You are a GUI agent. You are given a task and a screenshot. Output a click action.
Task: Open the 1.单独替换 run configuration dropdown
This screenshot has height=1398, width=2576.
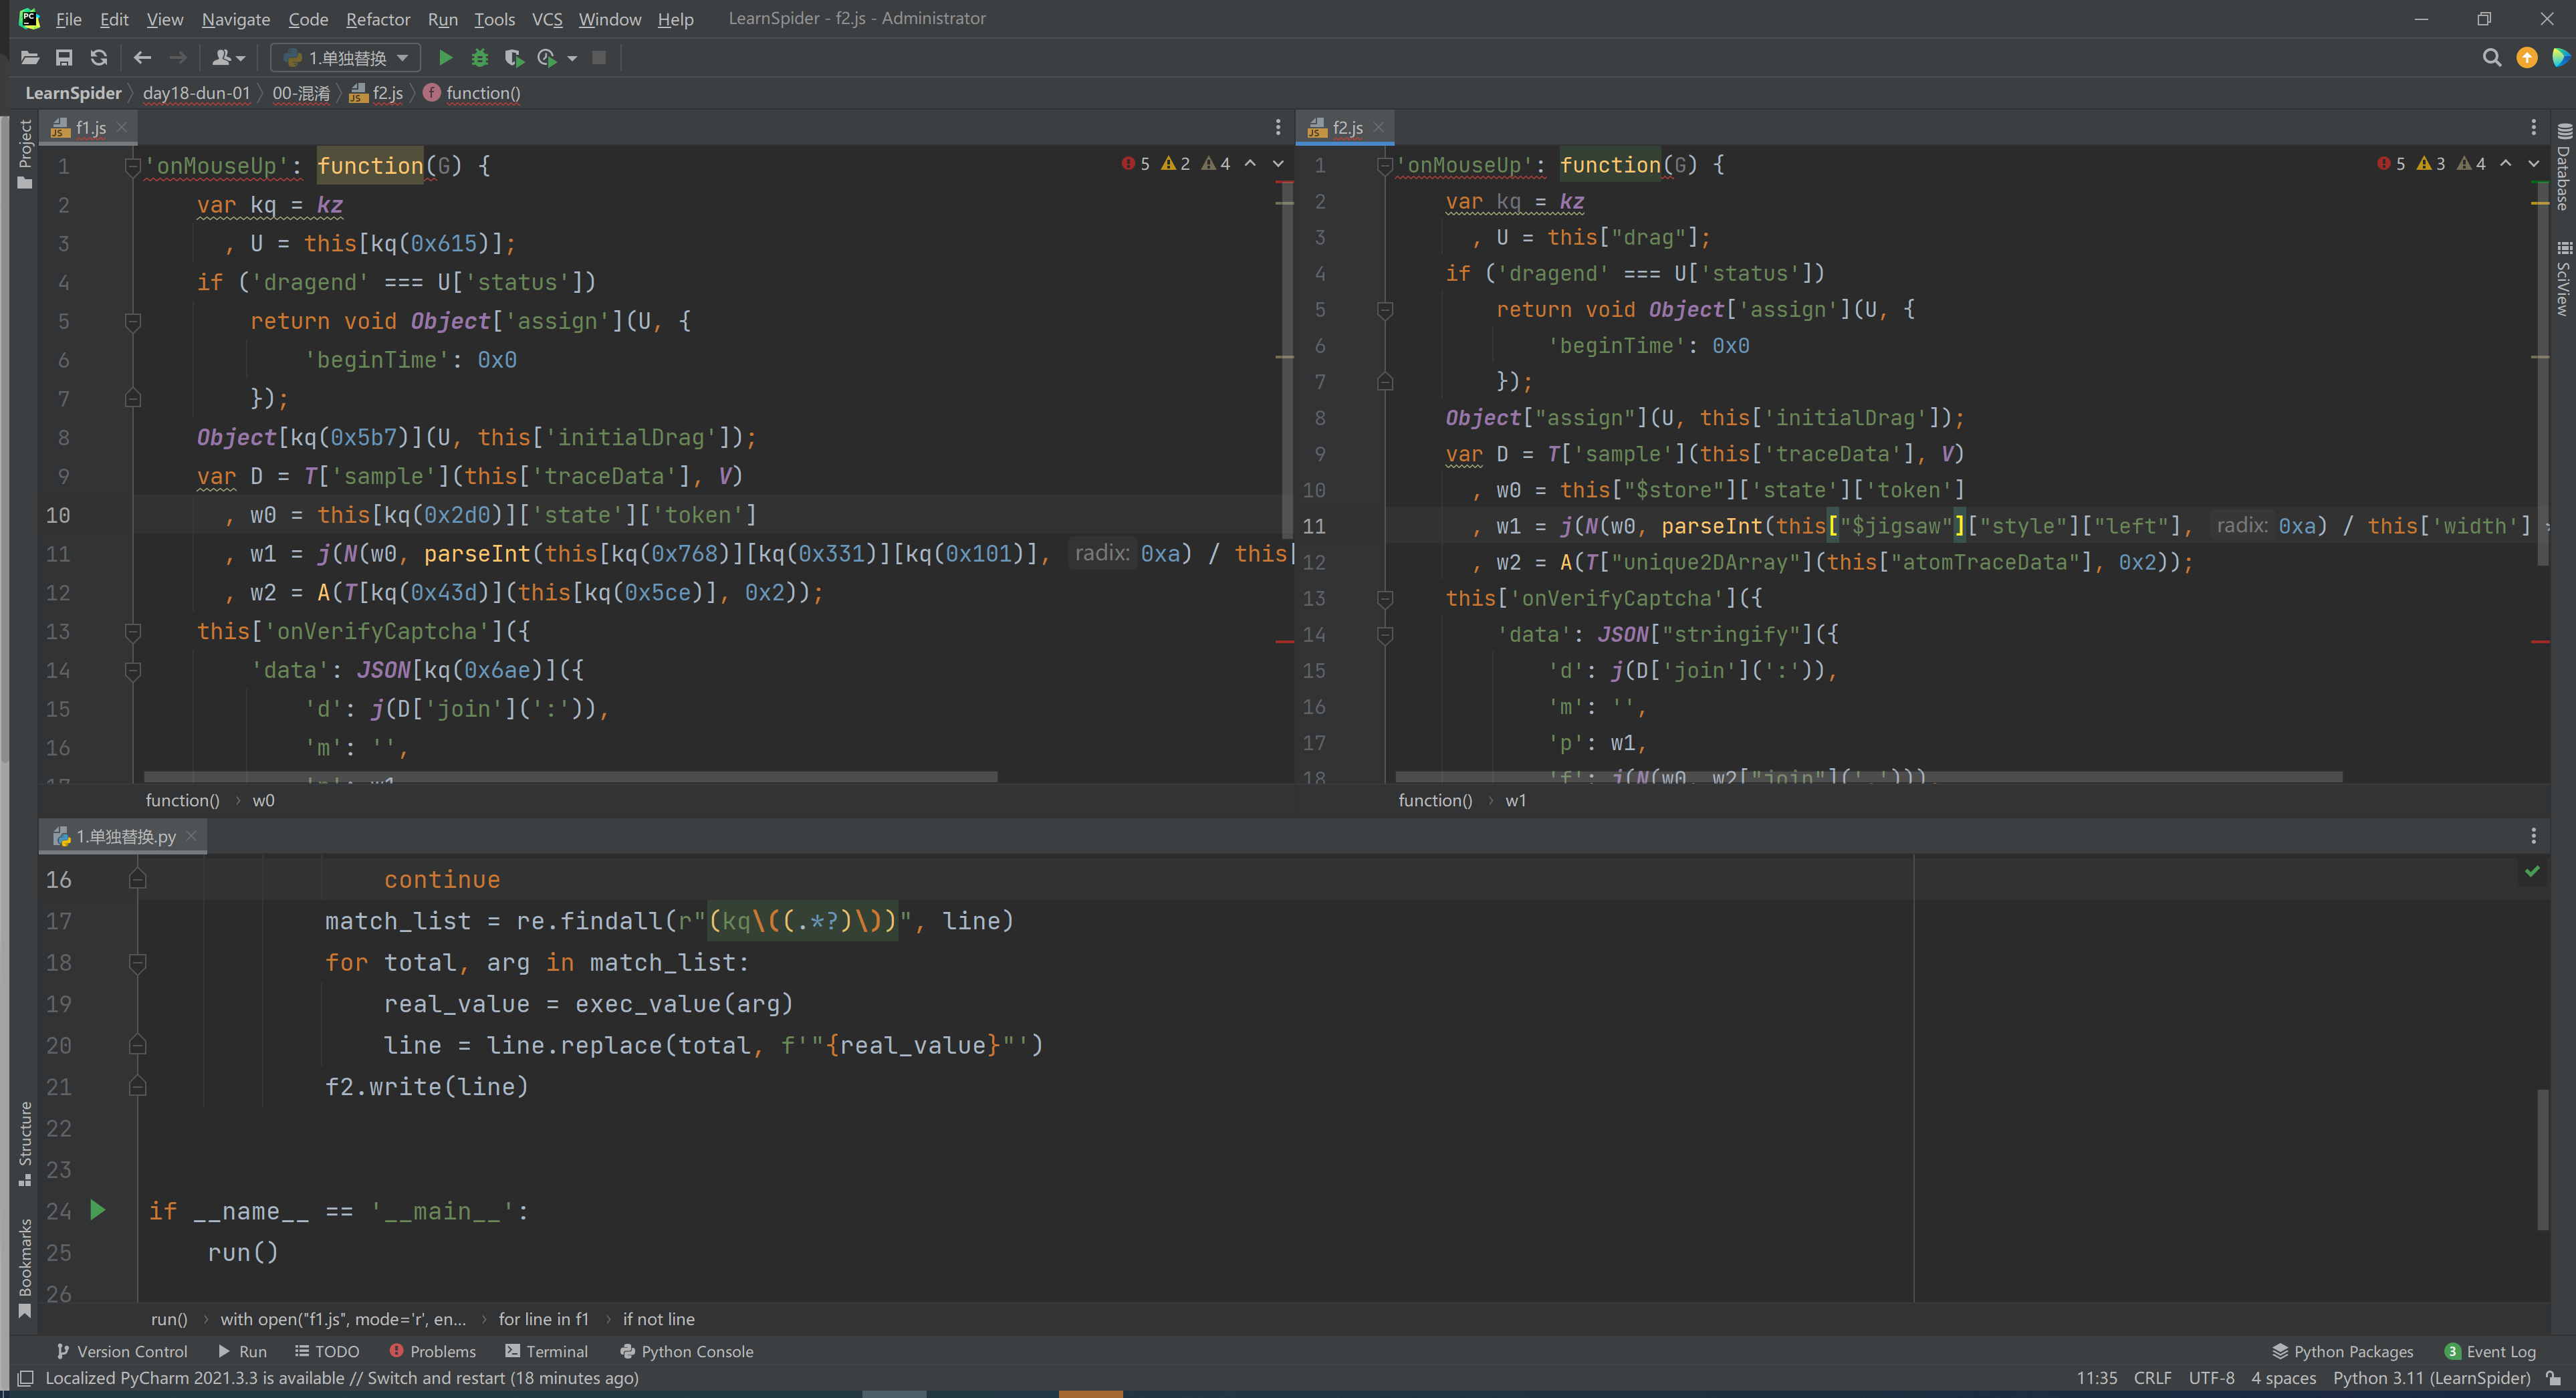click(x=346, y=58)
